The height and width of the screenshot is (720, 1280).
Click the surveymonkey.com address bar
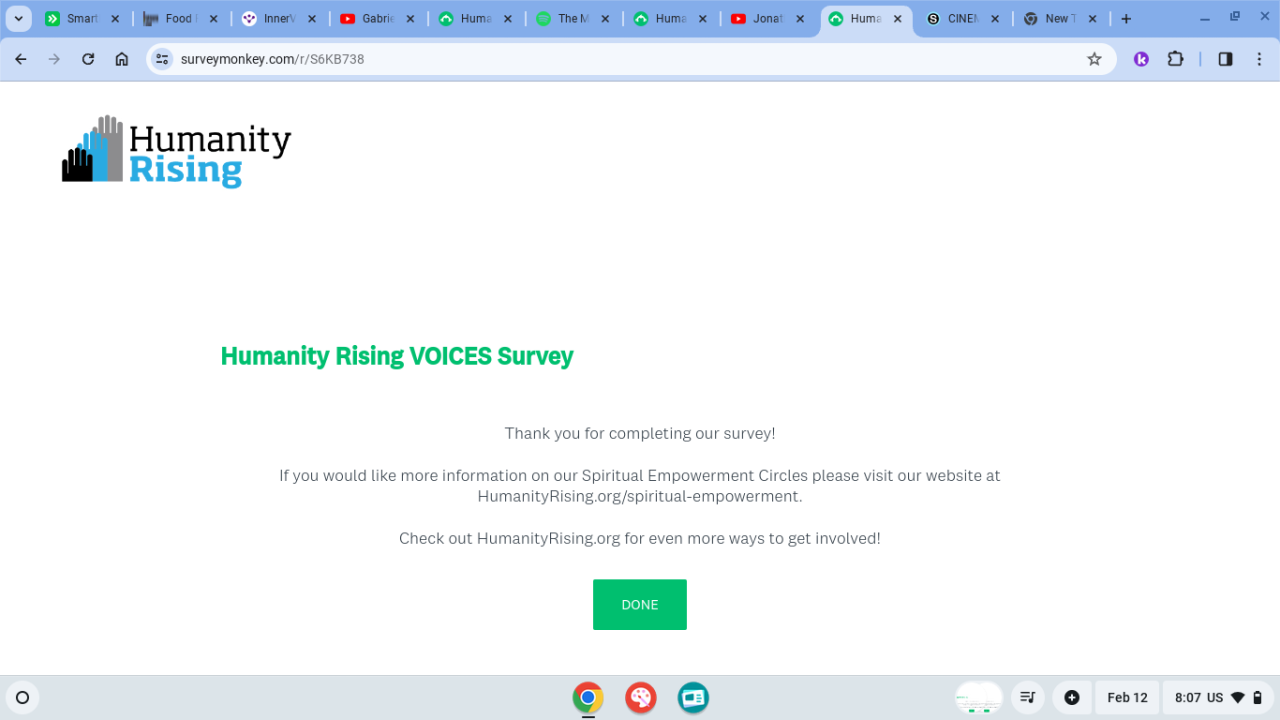(620, 59)
